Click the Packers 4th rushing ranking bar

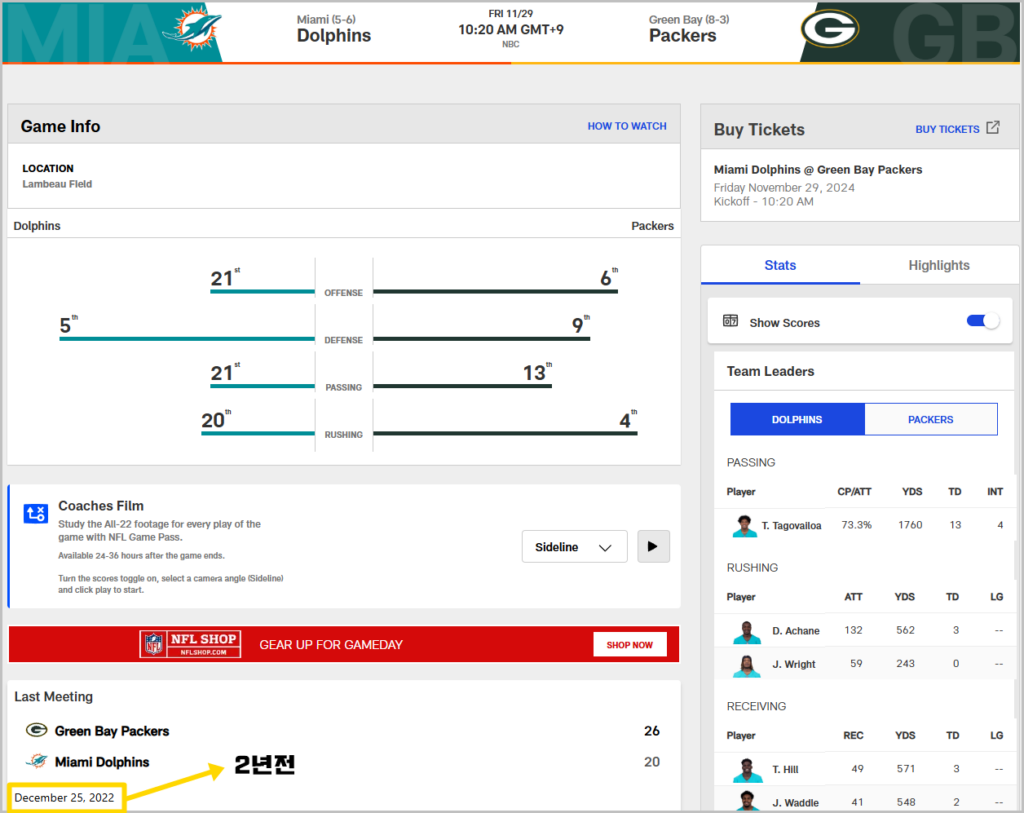pyautogui.click(x=505, y=433)
